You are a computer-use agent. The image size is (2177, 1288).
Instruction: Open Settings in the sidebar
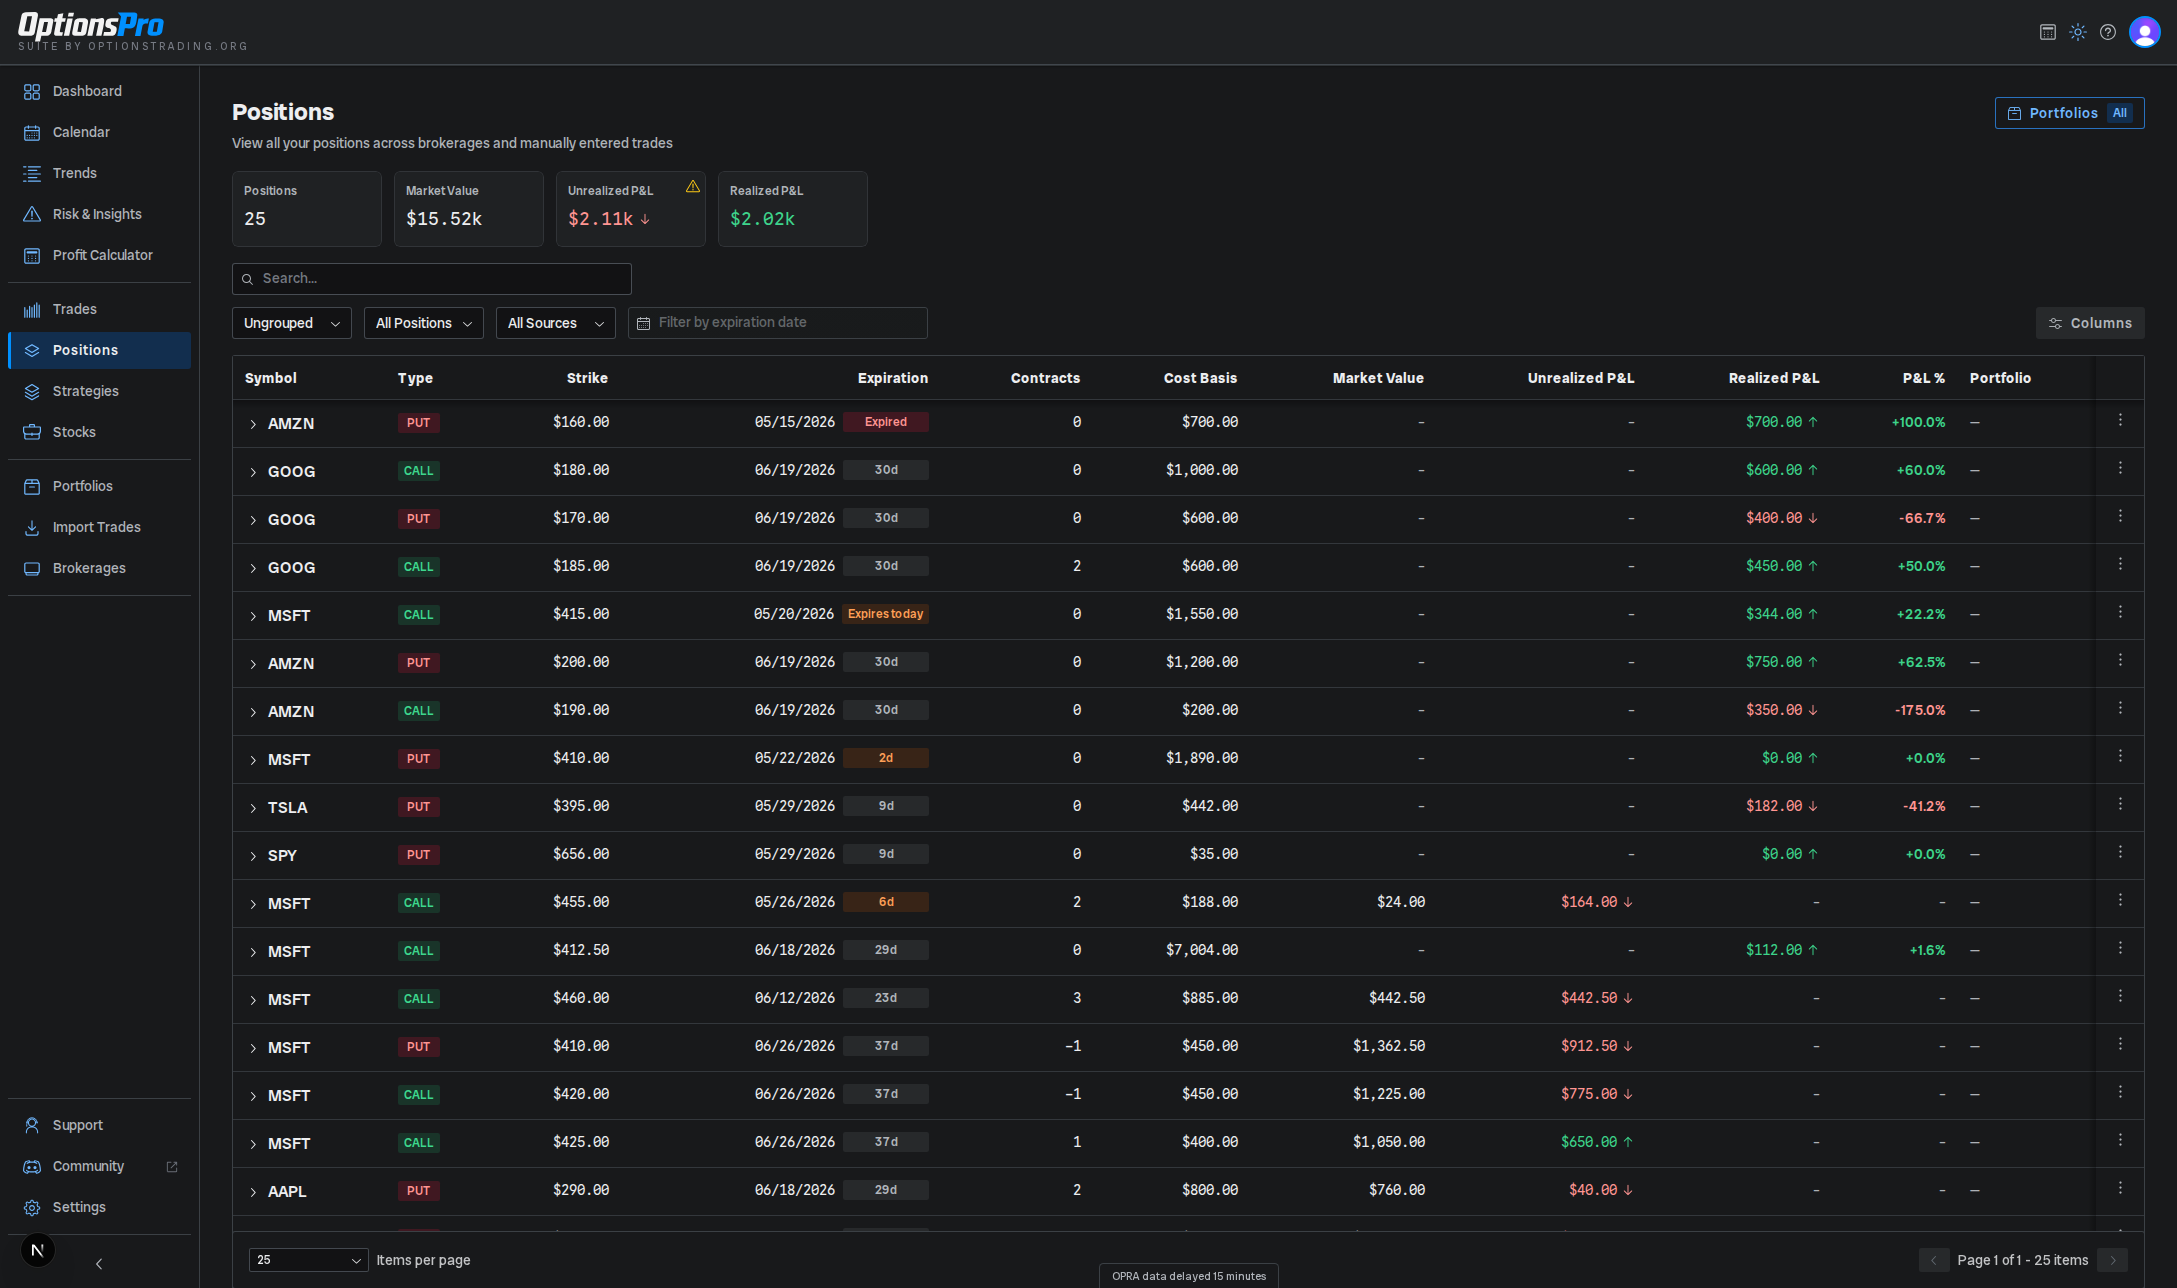point(99,1207)
